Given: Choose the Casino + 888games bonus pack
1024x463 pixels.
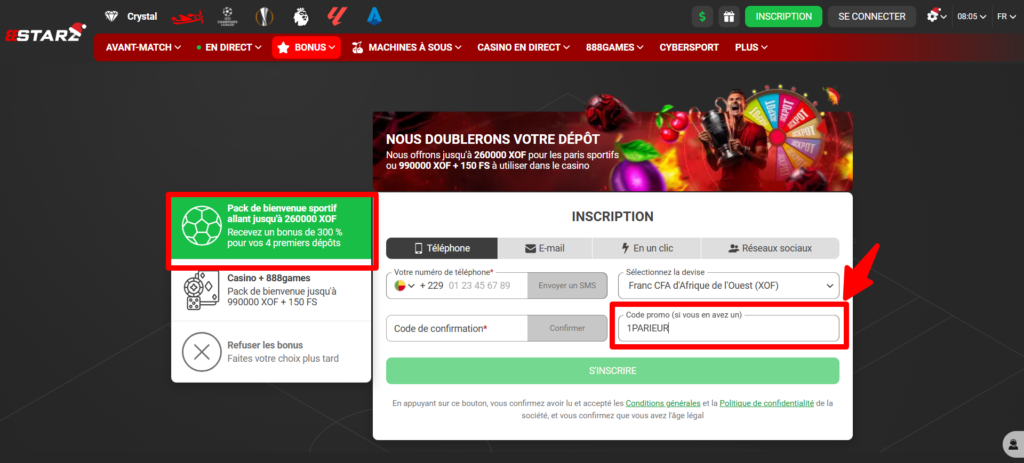Looking at the screenshot, I should pos(272,291).
